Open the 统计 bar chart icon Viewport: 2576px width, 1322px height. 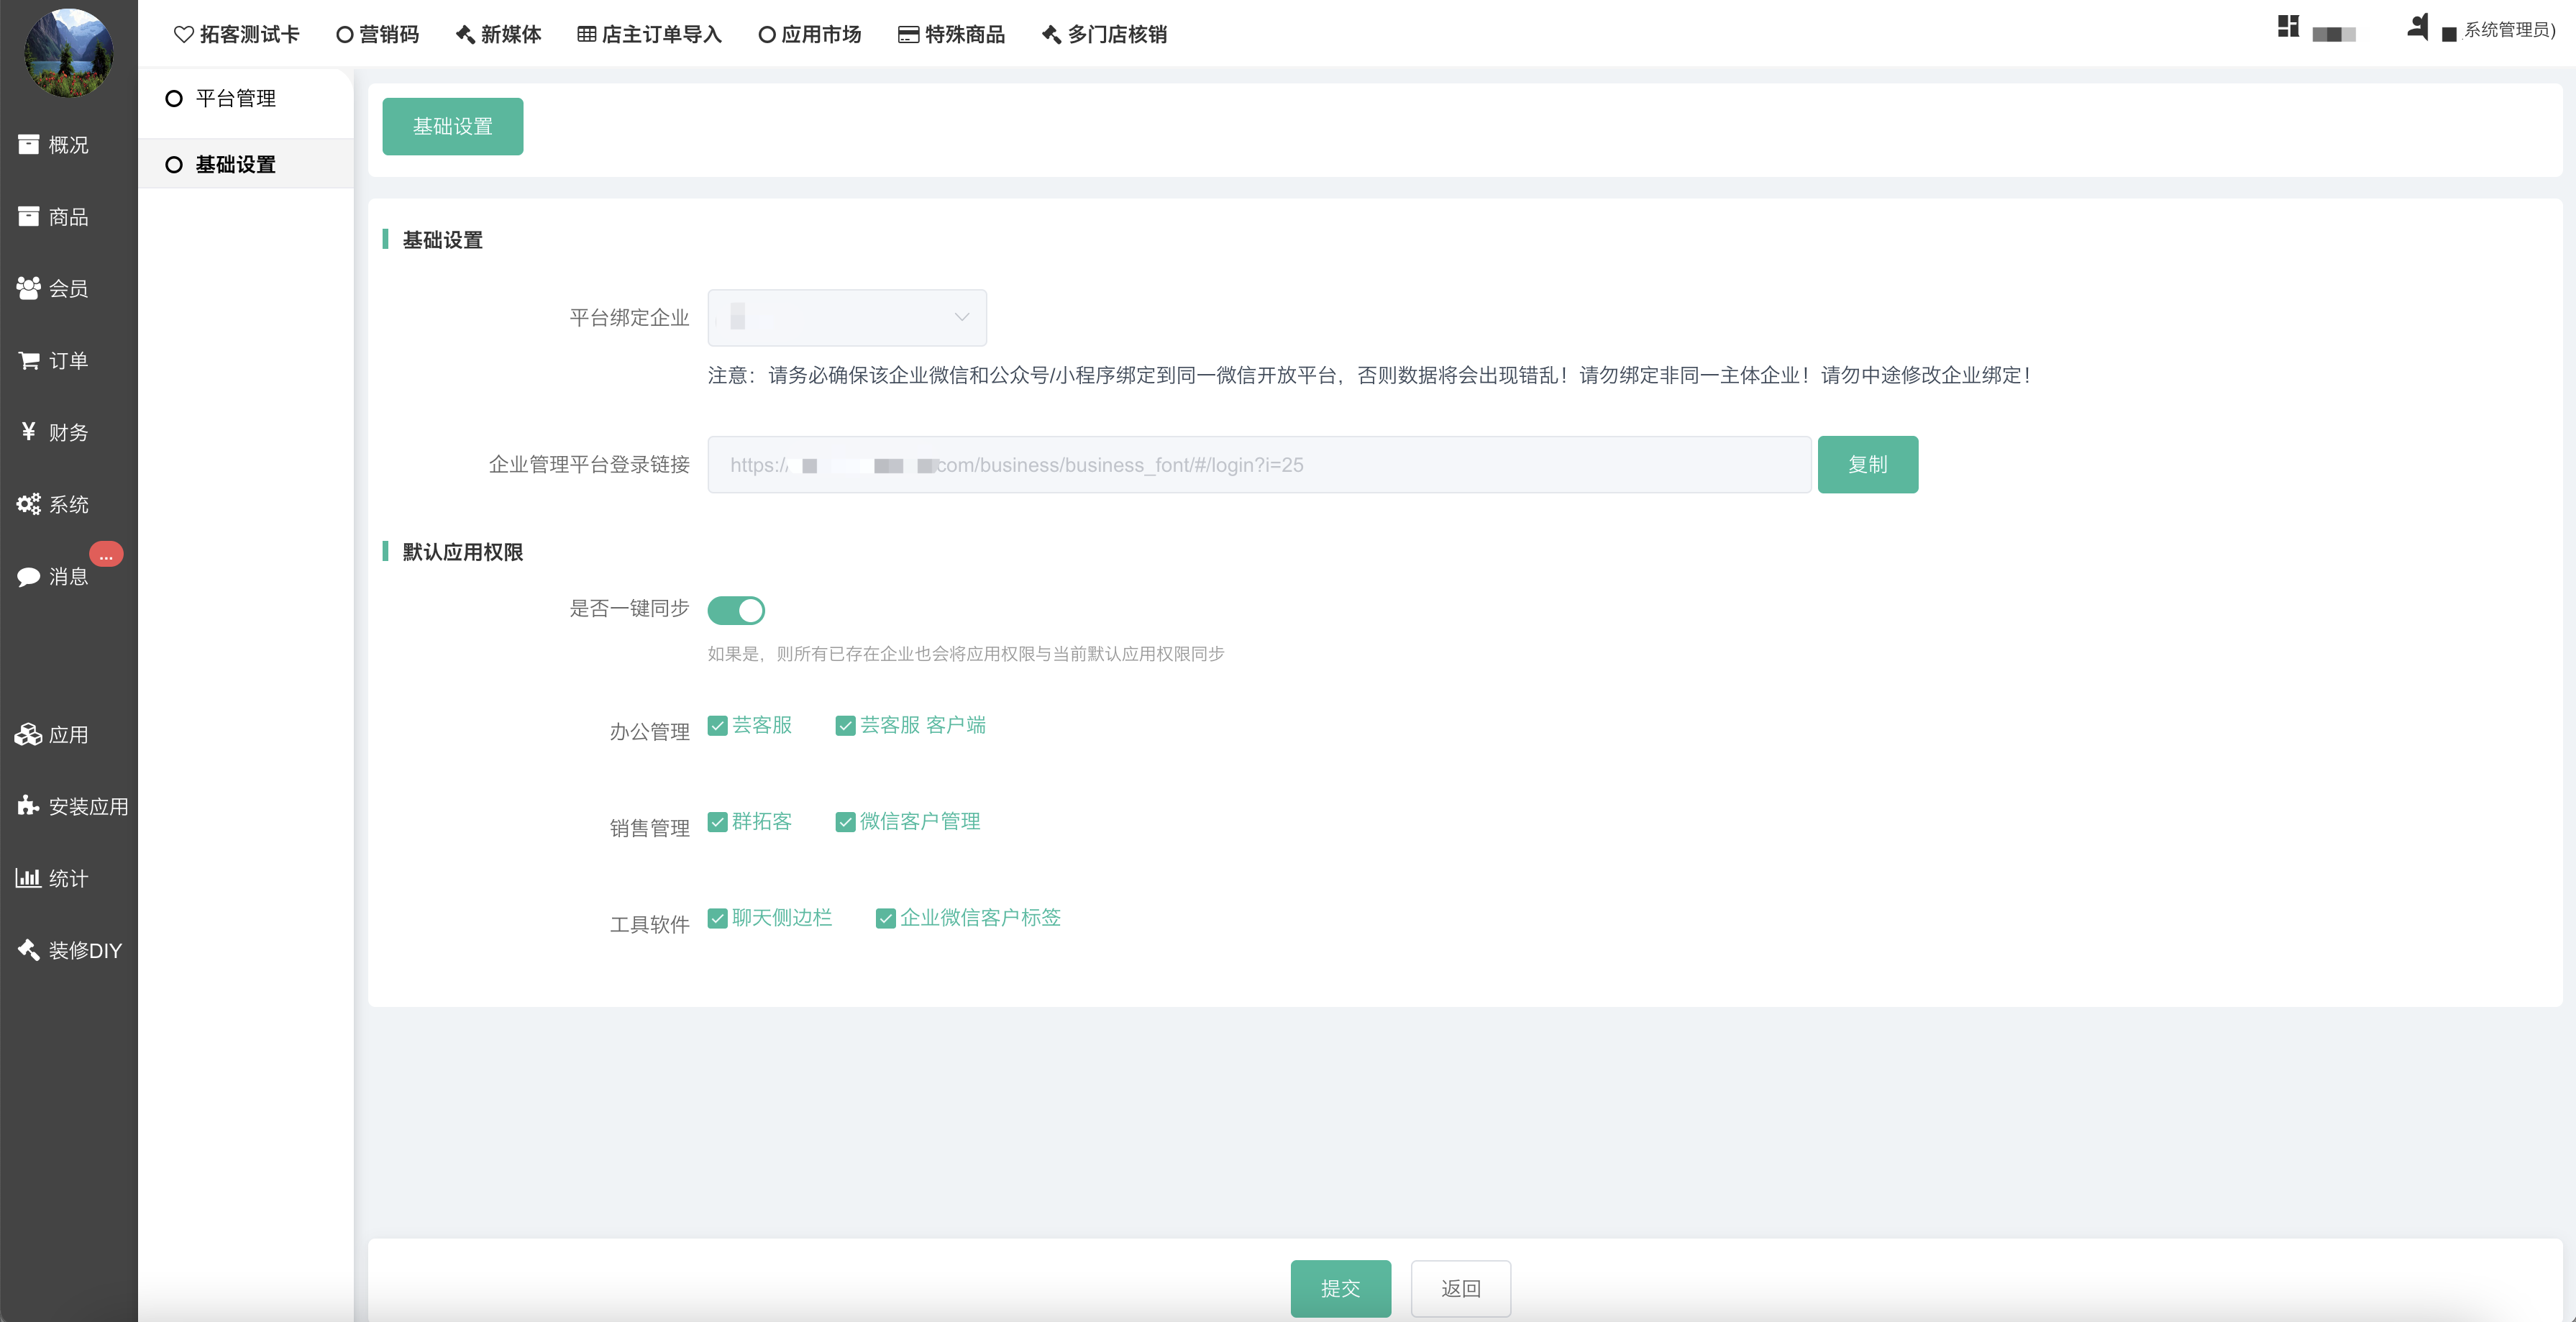coord(28,878)
